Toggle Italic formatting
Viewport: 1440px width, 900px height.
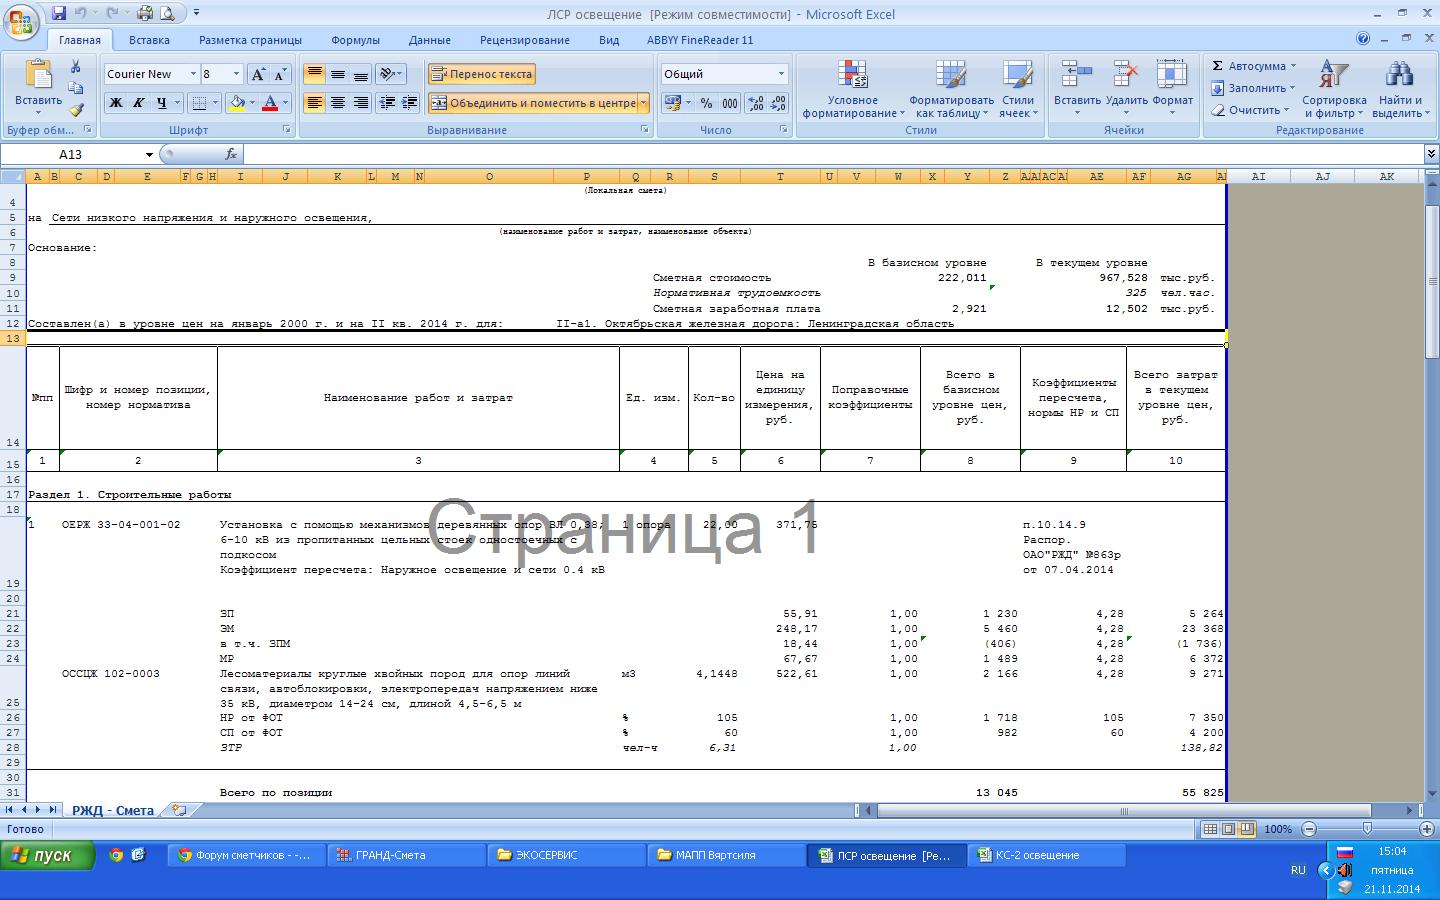click(x=138, y=103)
